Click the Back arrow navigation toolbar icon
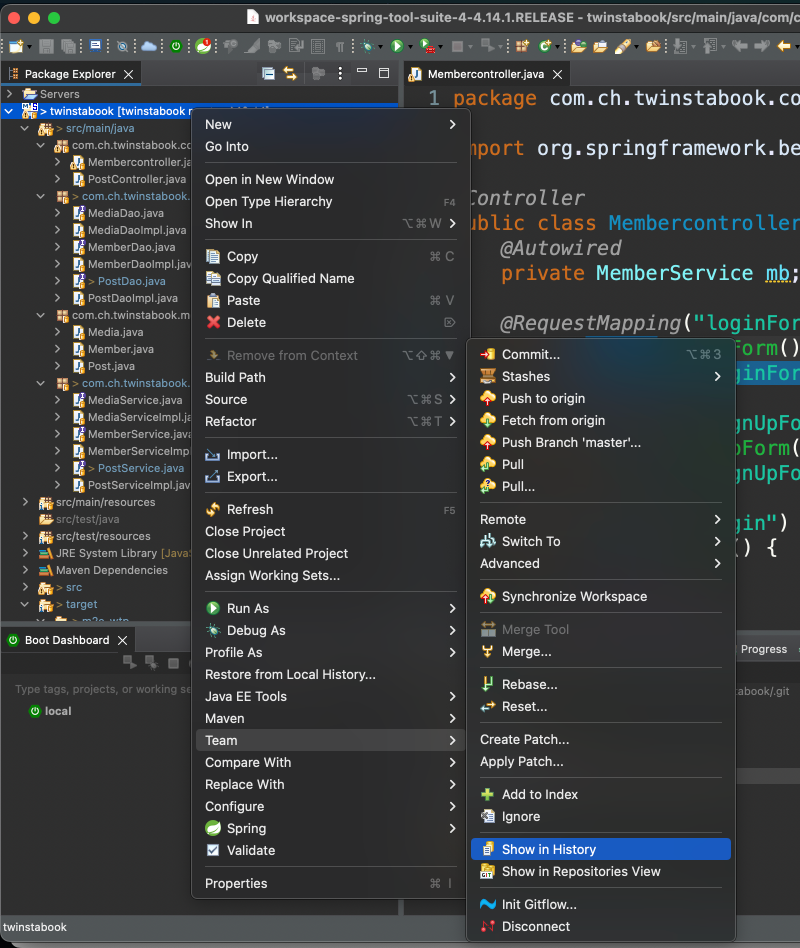 click(784, 46)
